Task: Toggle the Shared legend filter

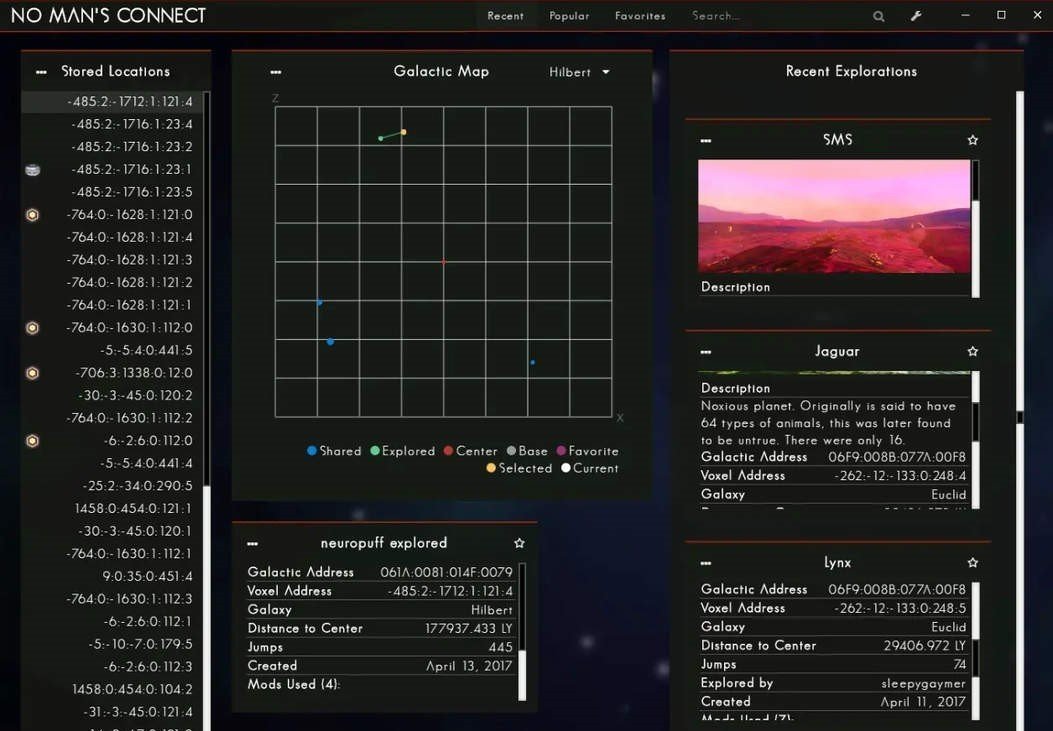Action: (x=334, y=451)
